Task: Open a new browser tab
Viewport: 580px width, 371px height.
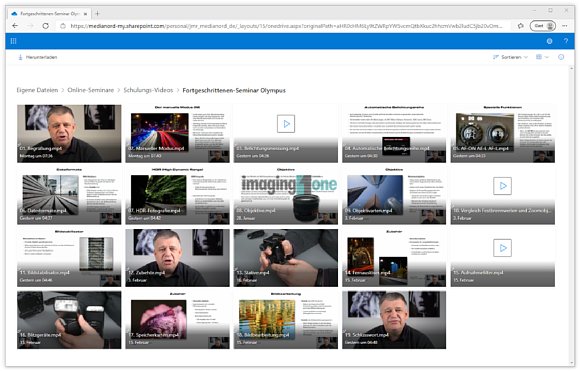Action: (97, 14)
